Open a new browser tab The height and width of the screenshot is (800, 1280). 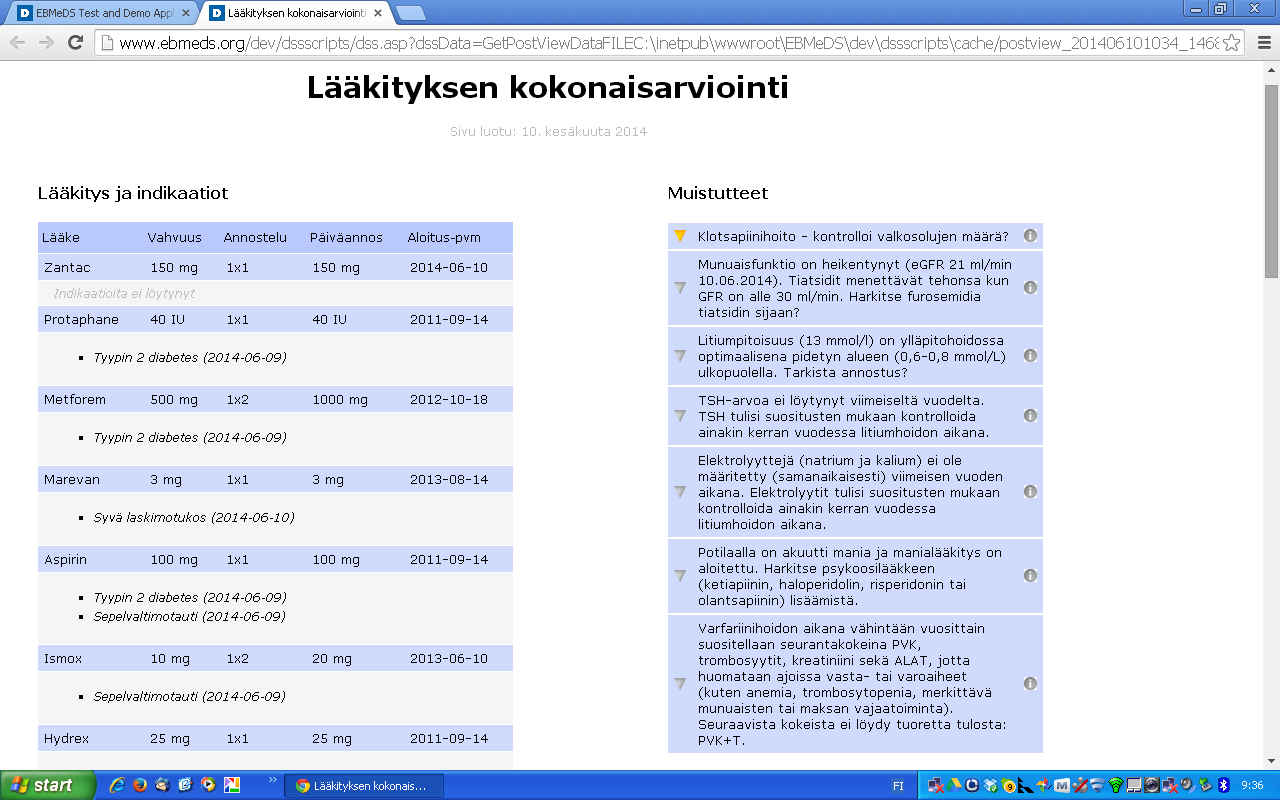410,13
